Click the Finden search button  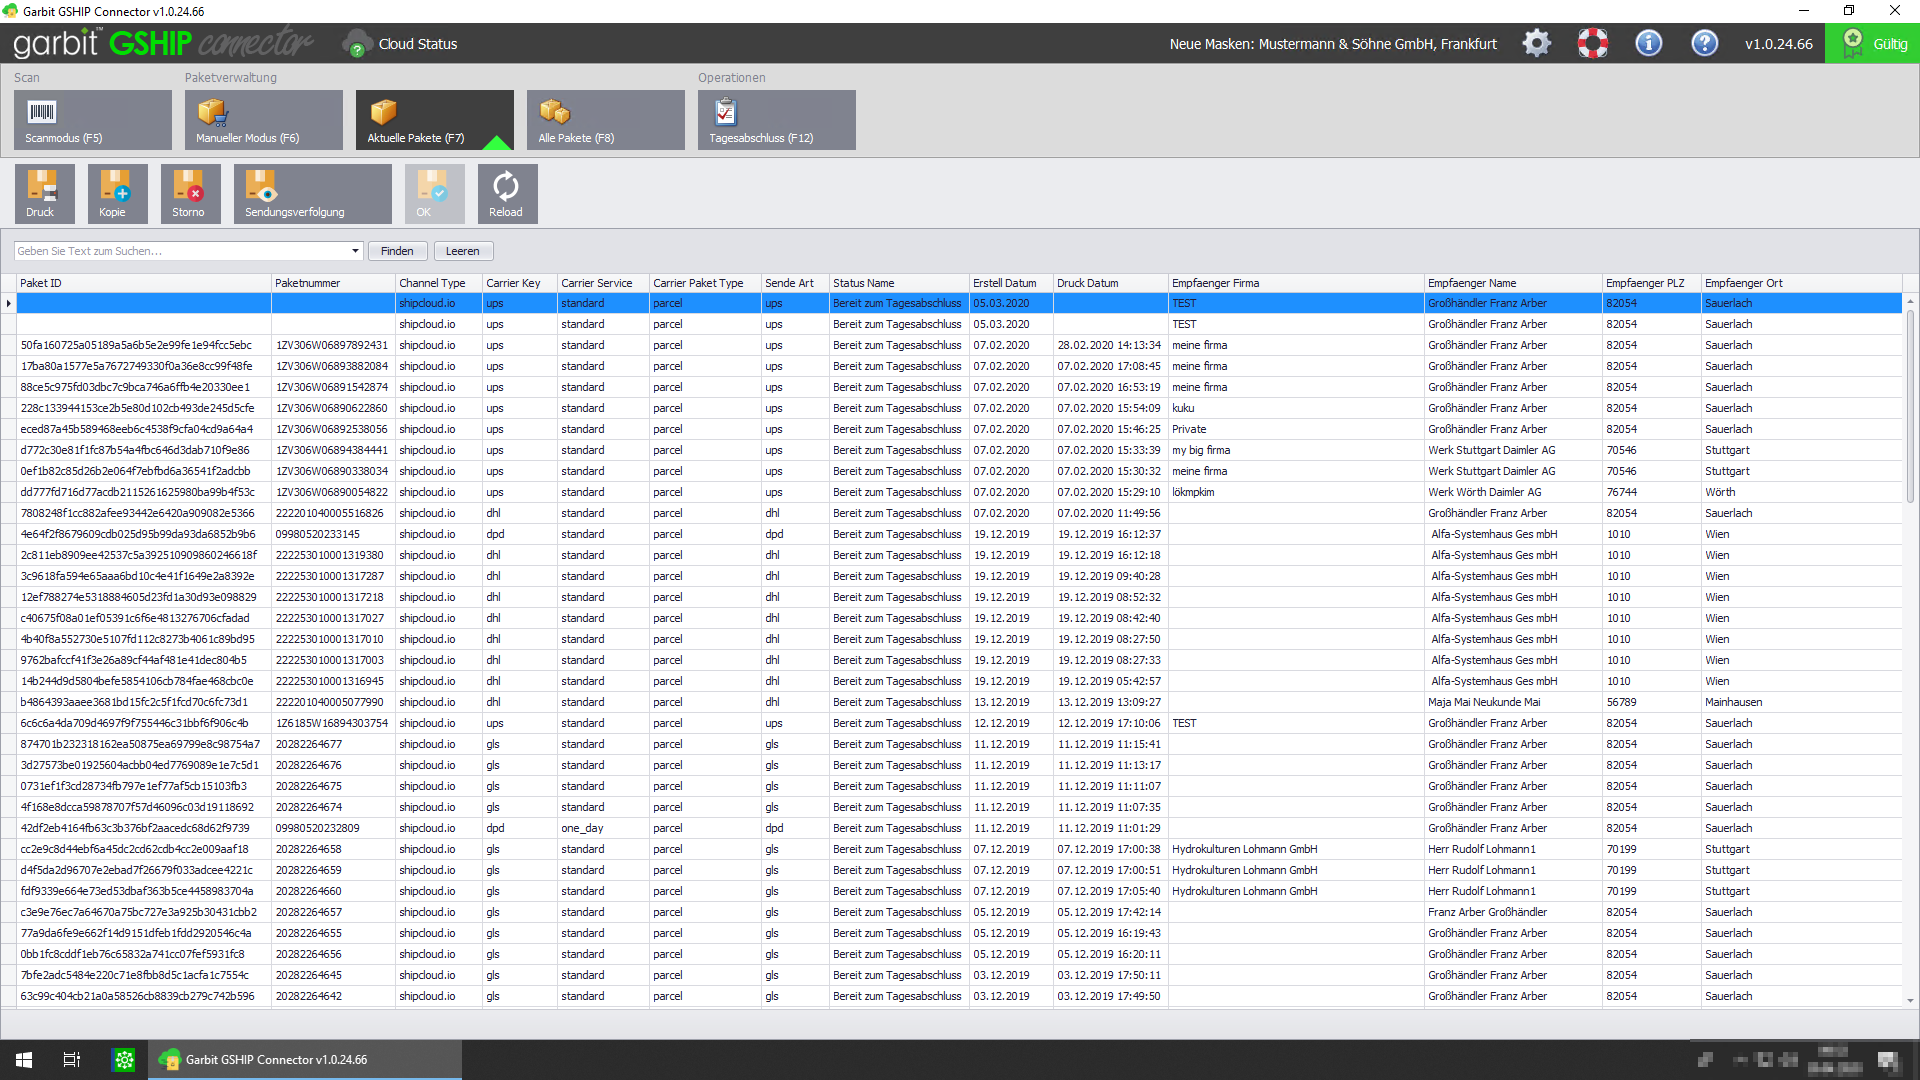point(397,251)
